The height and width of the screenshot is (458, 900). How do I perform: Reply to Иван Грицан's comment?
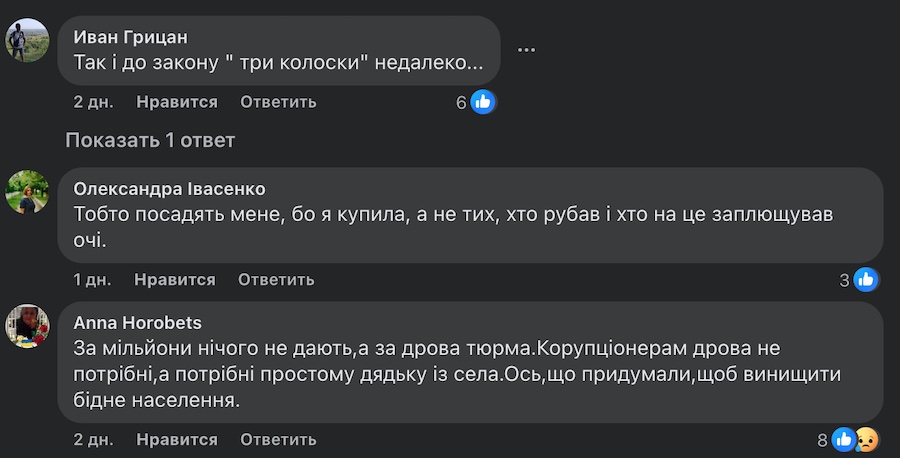(278, 102)
